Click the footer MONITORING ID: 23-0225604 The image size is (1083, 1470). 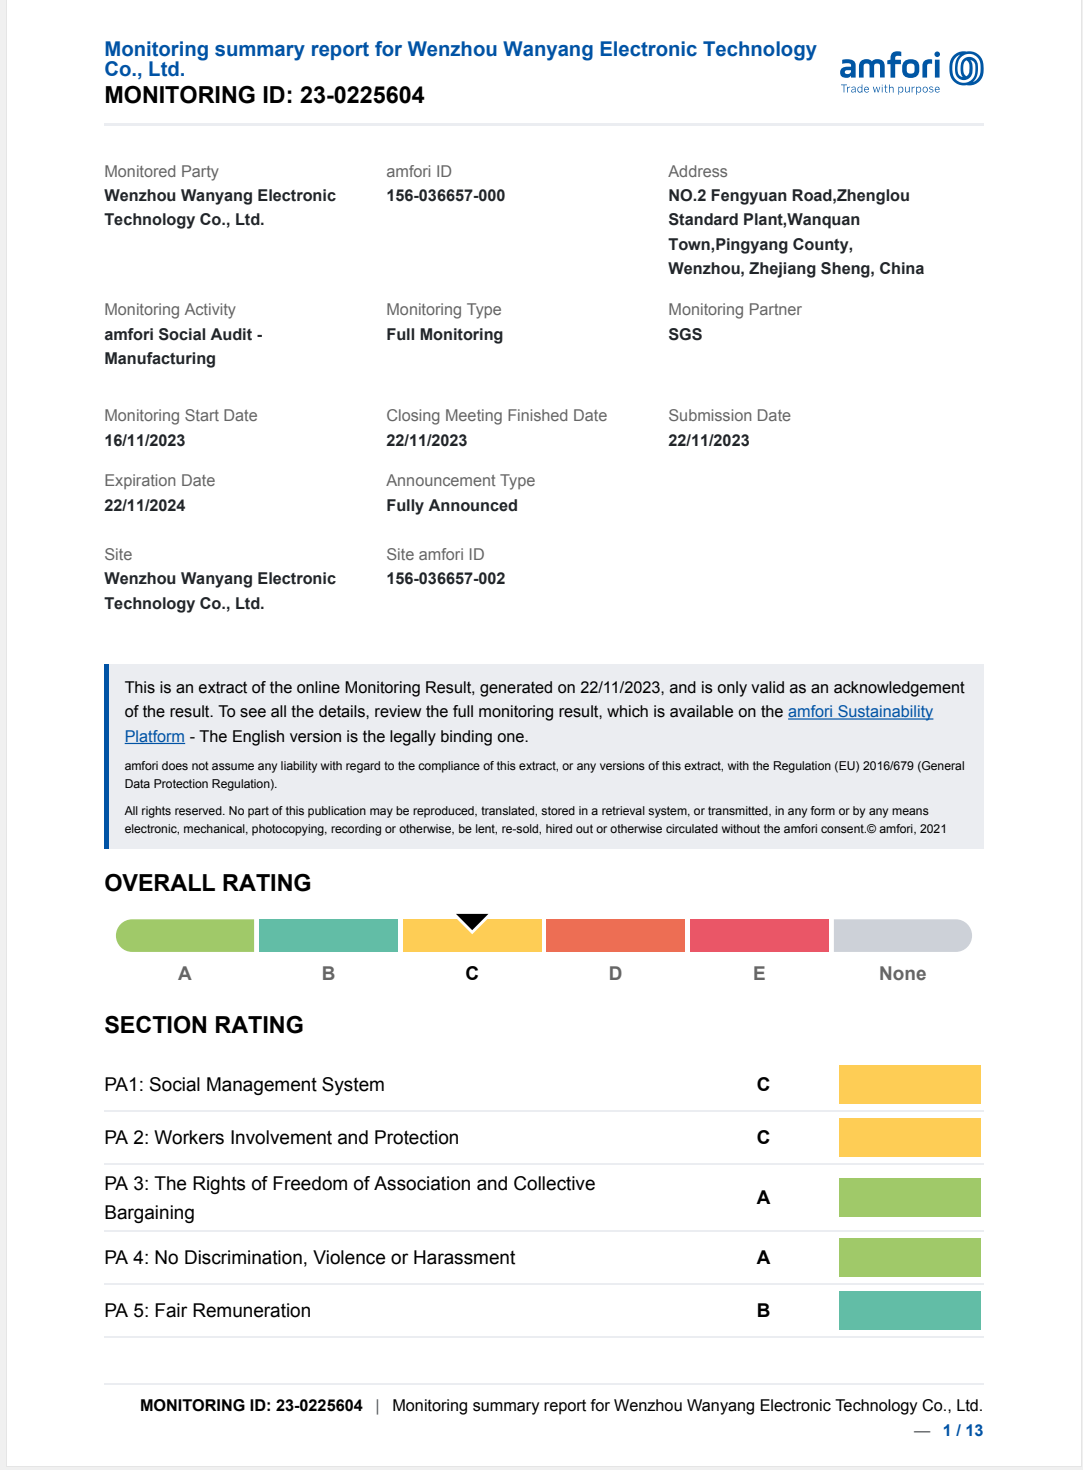coord(251,1406)
